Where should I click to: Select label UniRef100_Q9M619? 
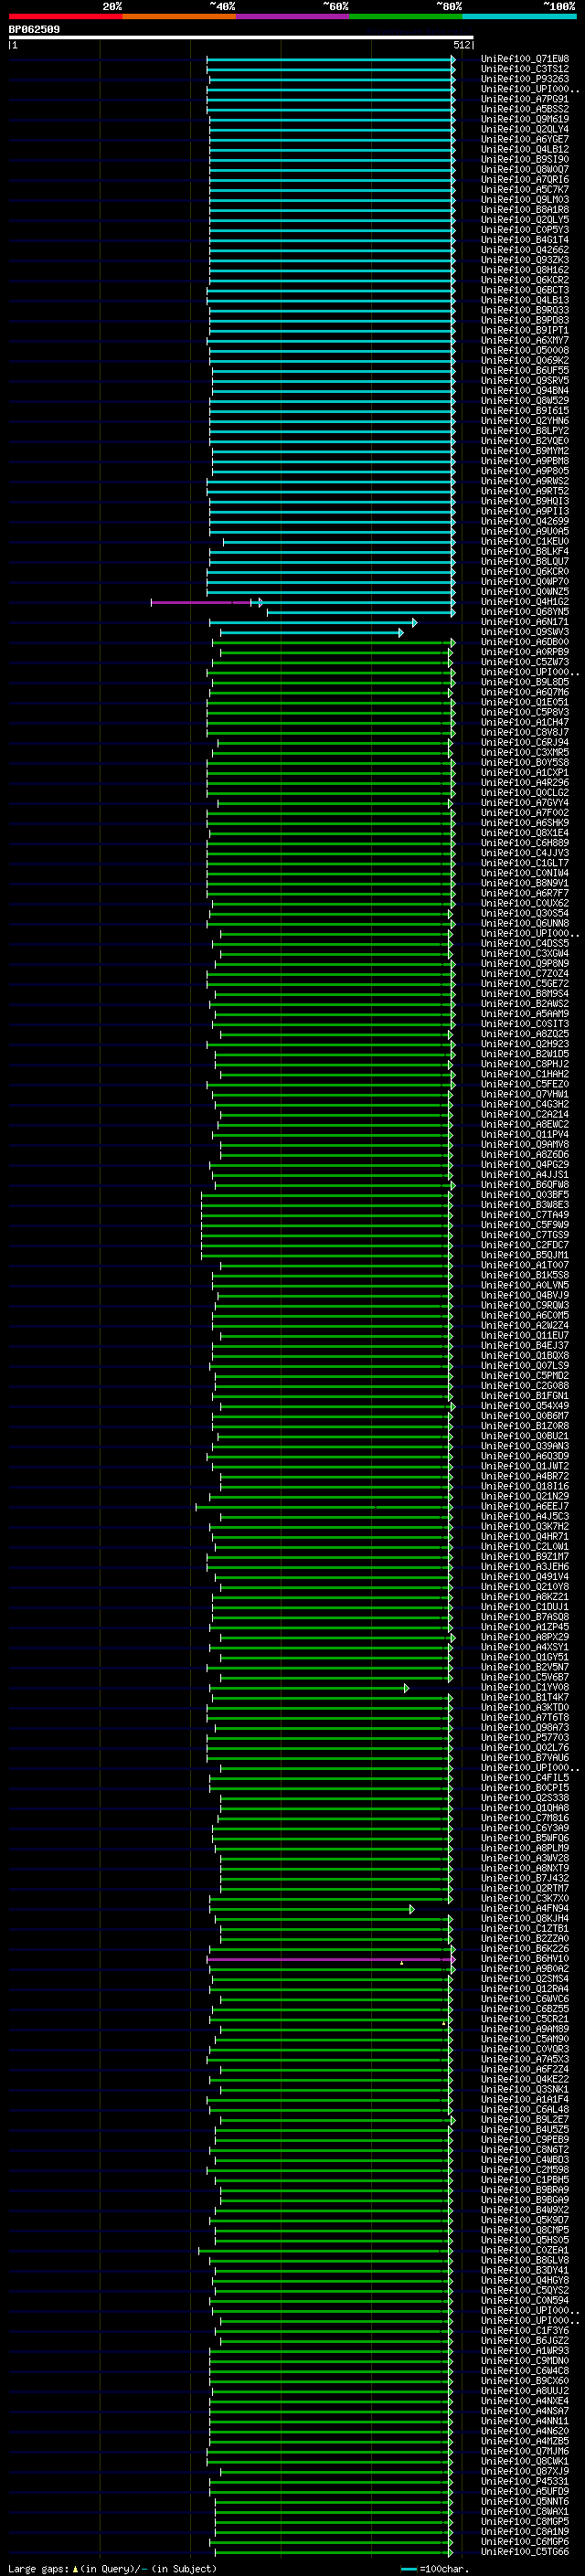(x=525, y=119)
